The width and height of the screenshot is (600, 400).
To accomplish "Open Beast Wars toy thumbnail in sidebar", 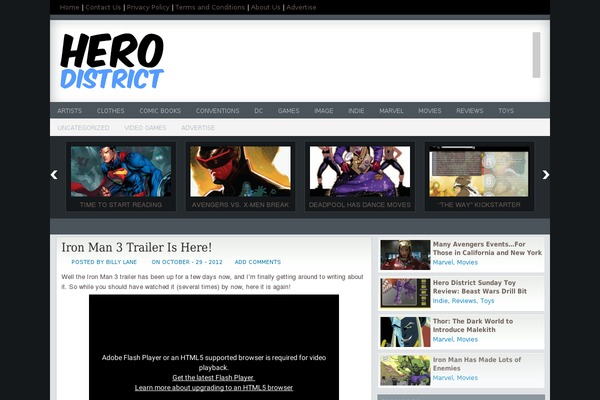I will point(405,293).
